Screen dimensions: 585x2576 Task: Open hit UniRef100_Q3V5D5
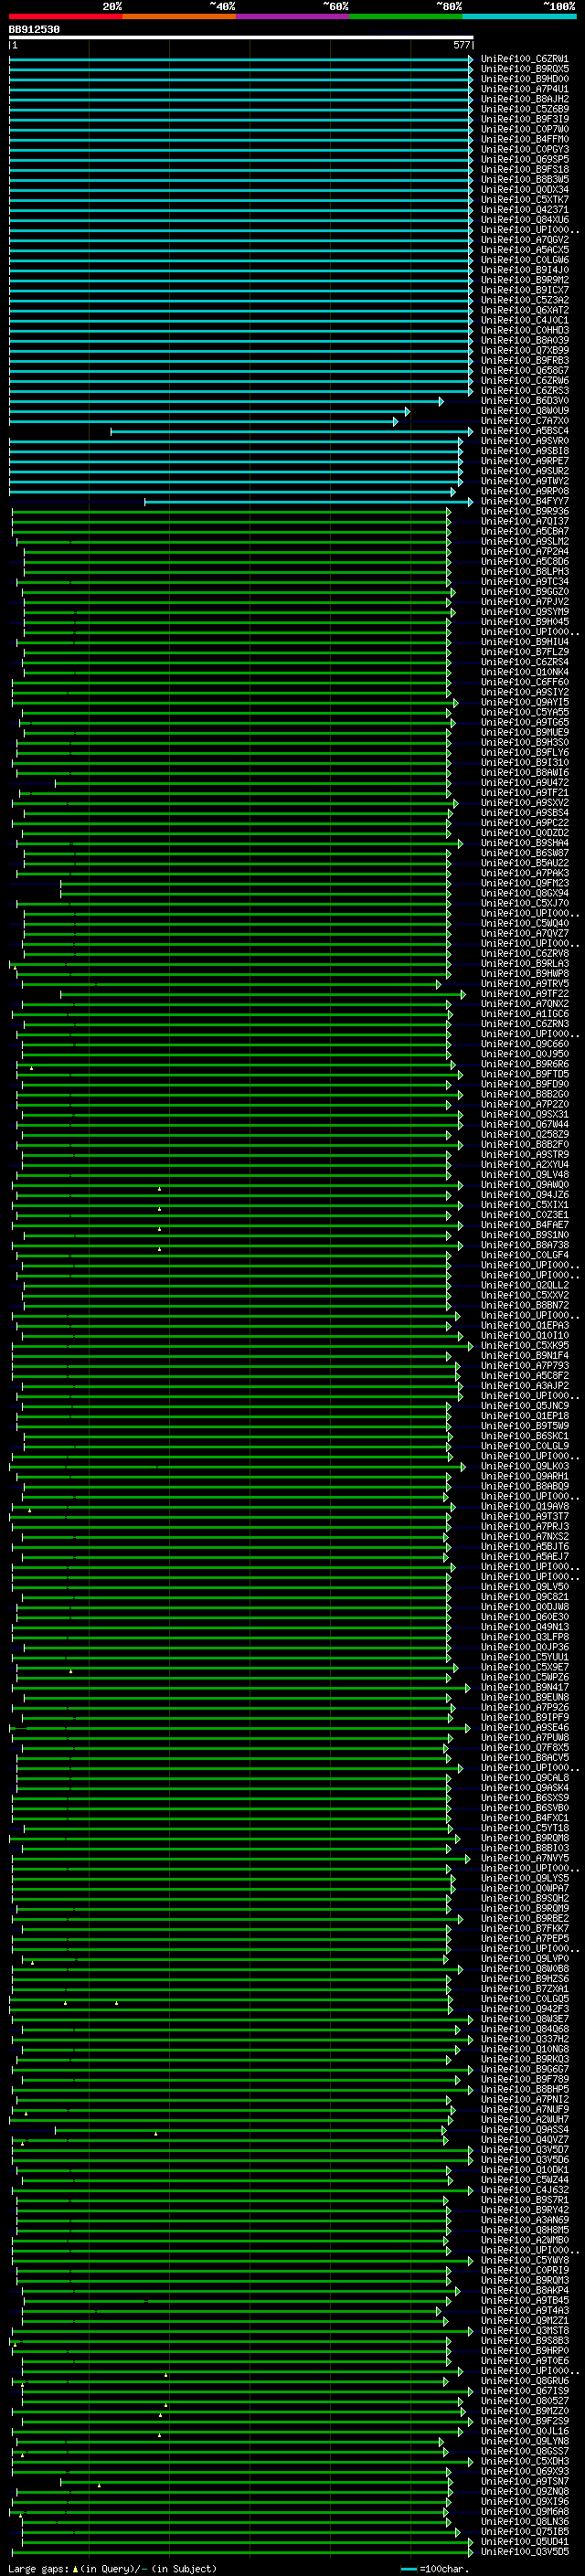pyautogui.click(x=524, y=2552)
